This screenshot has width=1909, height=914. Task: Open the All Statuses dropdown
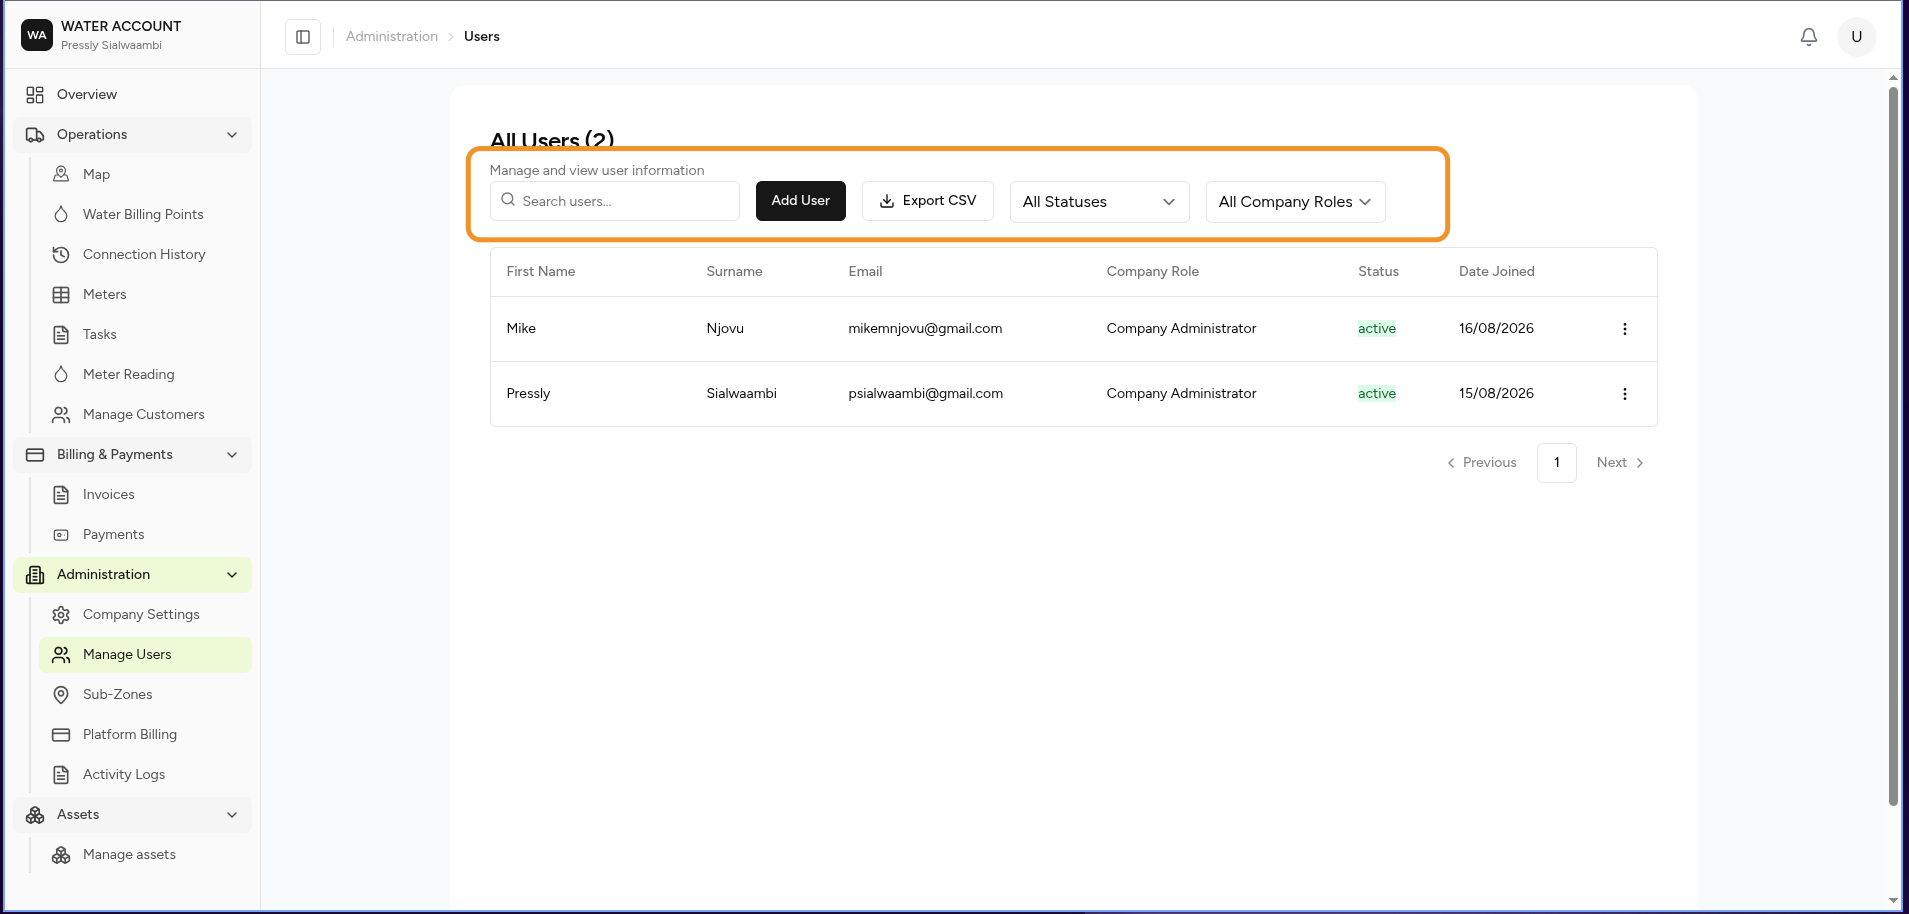pyautogui.click(x=1099, y=202)
